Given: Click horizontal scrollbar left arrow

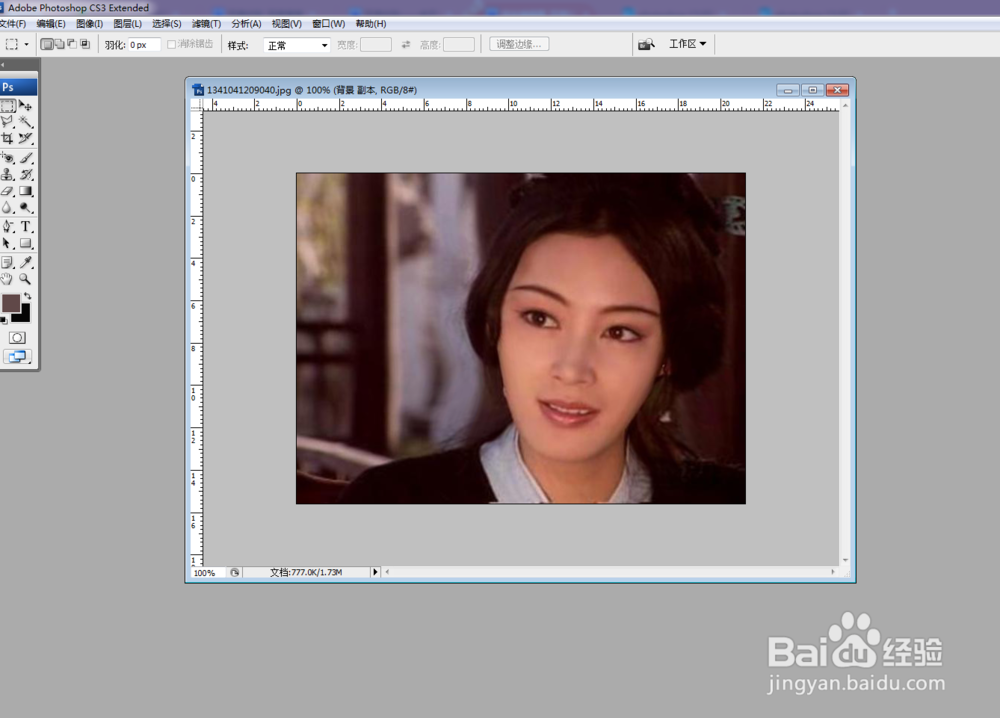Looking at the screenshot, I should tap(387, 572).
